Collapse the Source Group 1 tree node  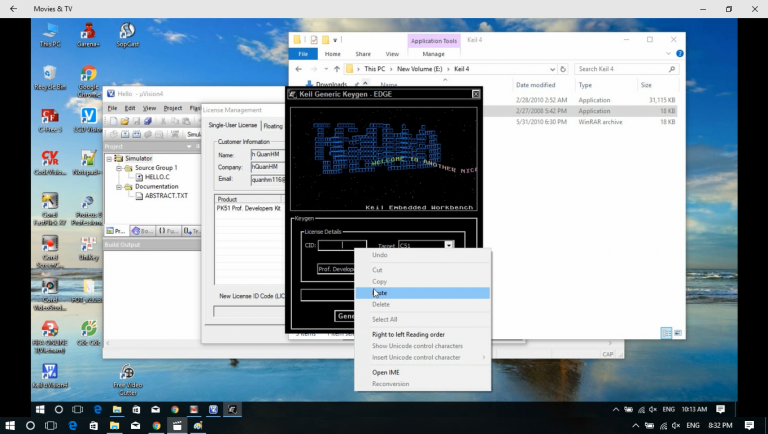pos(118,167)
